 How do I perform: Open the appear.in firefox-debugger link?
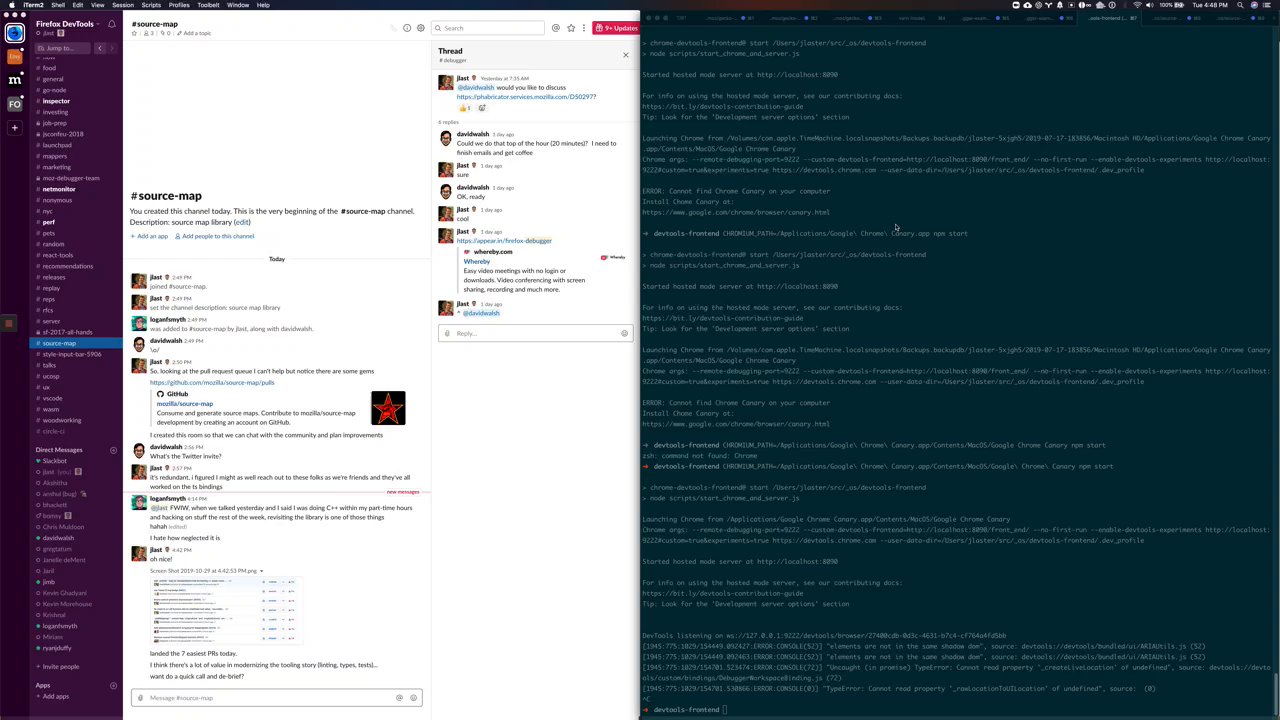[x=504, y=241]
